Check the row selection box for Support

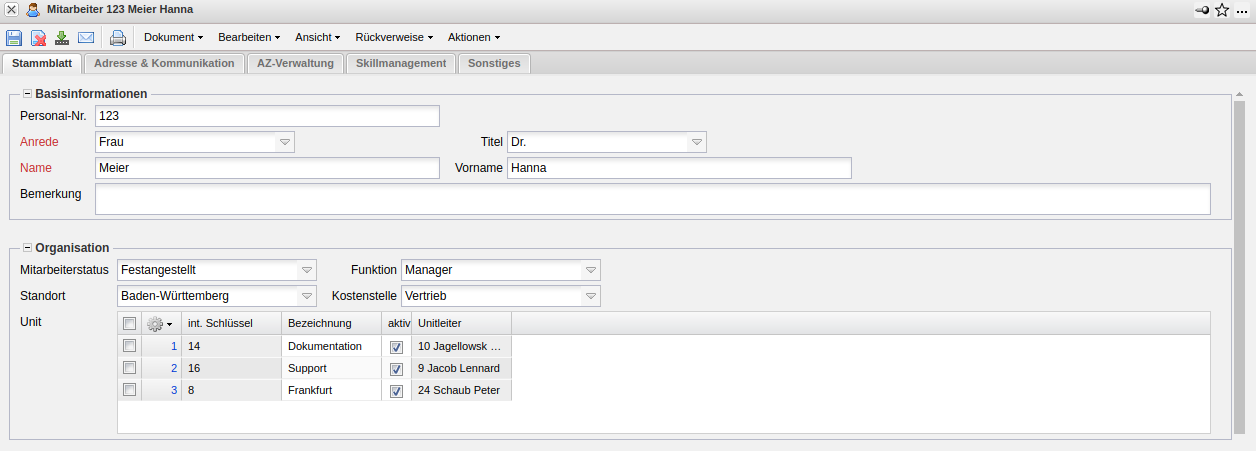point(129,367)
